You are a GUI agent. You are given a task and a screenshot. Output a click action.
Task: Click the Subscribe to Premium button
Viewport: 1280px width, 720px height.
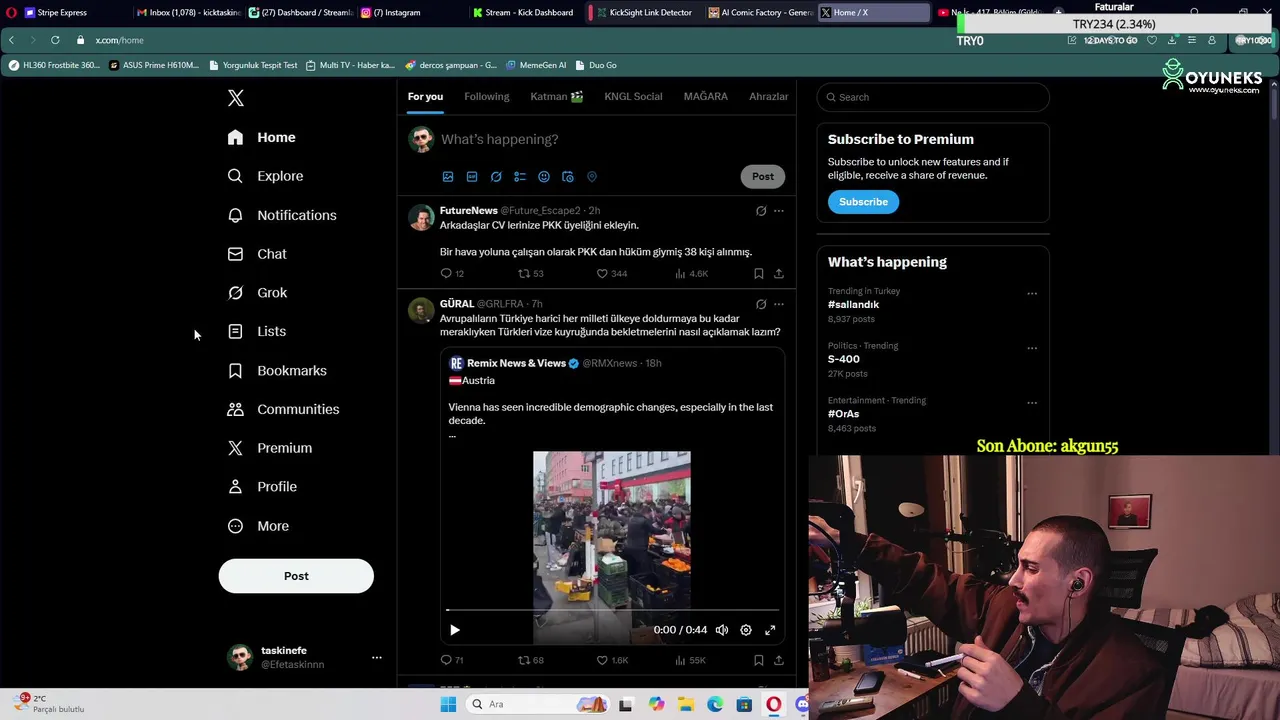tap(863, 202)
